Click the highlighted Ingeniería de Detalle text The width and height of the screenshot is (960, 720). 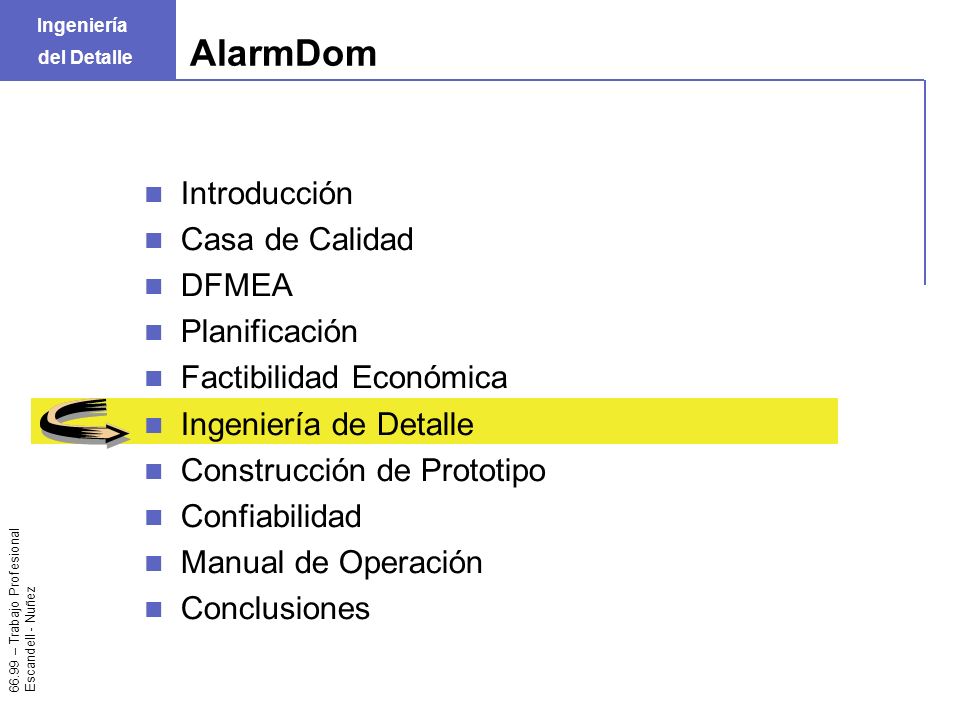[x=328, y=424]
